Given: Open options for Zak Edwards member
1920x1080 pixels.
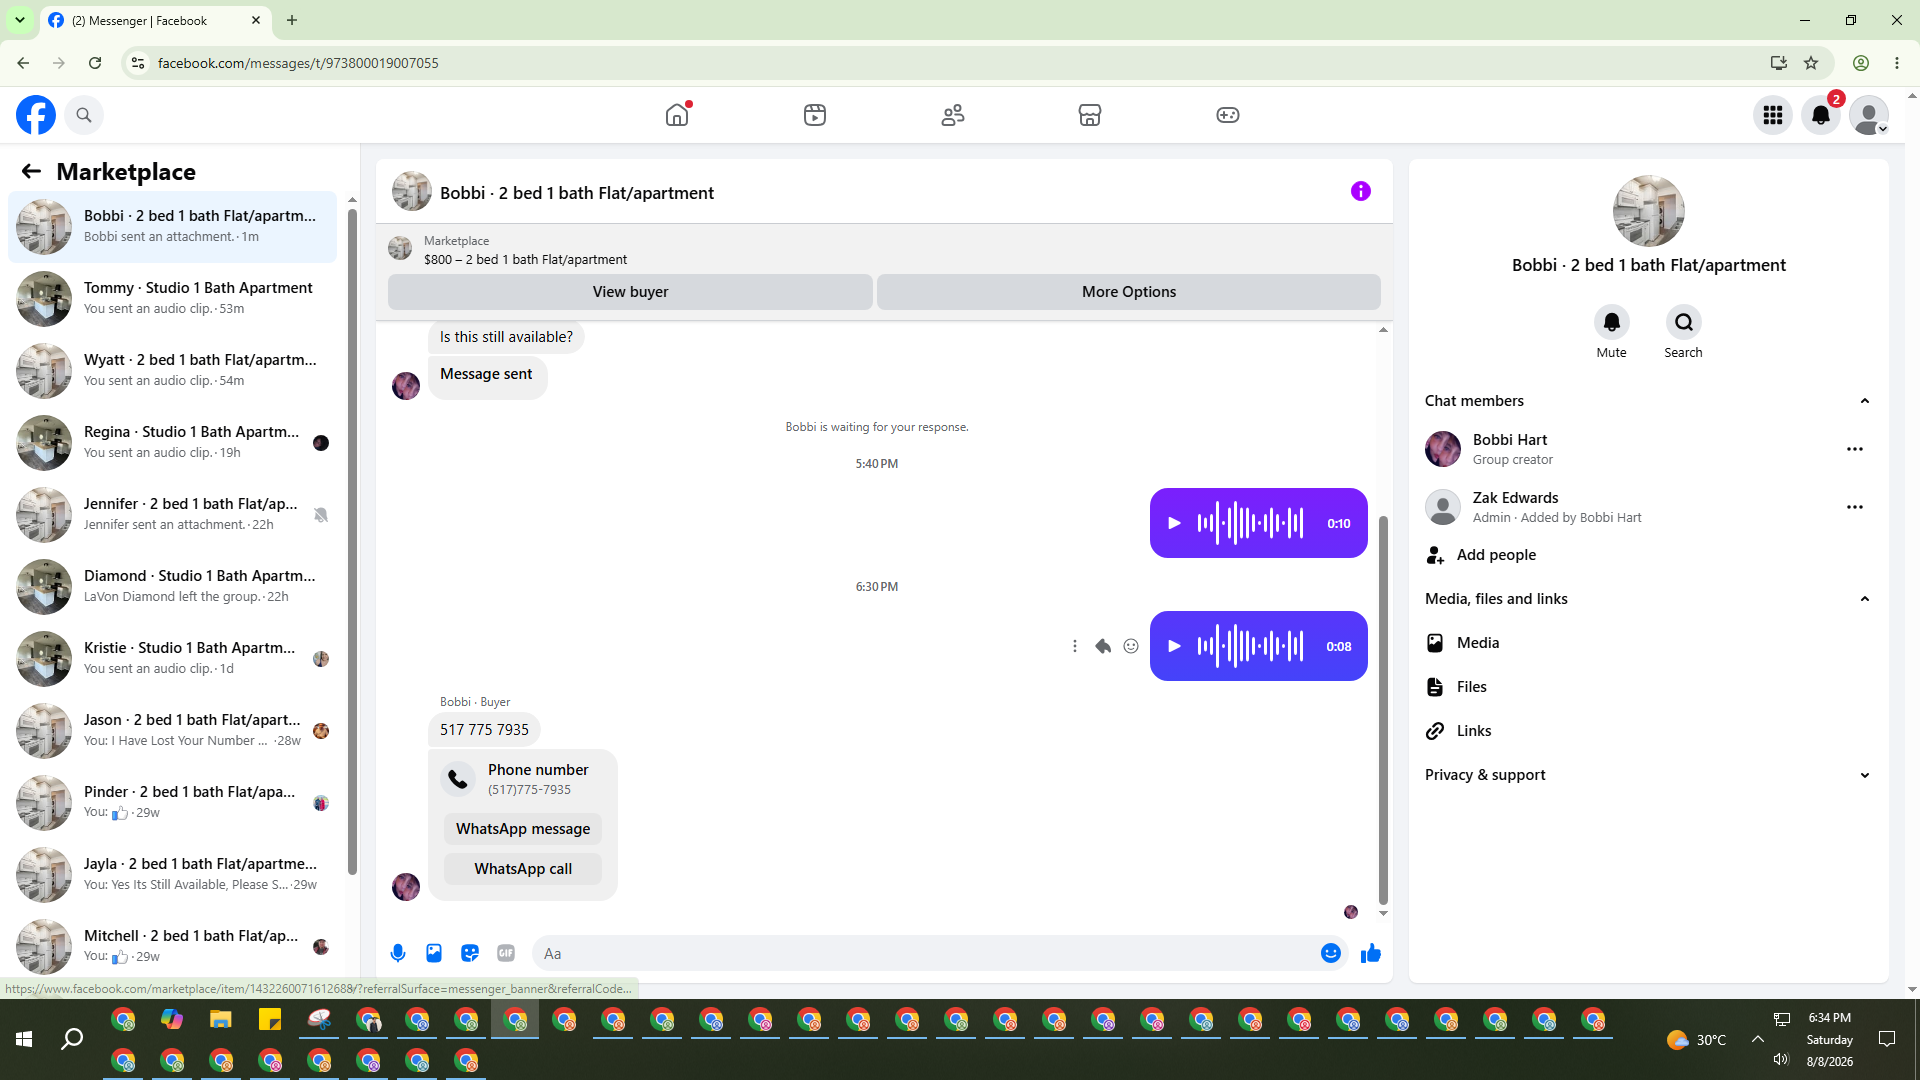Looking at the screenshot, I should pos(1855,507).
